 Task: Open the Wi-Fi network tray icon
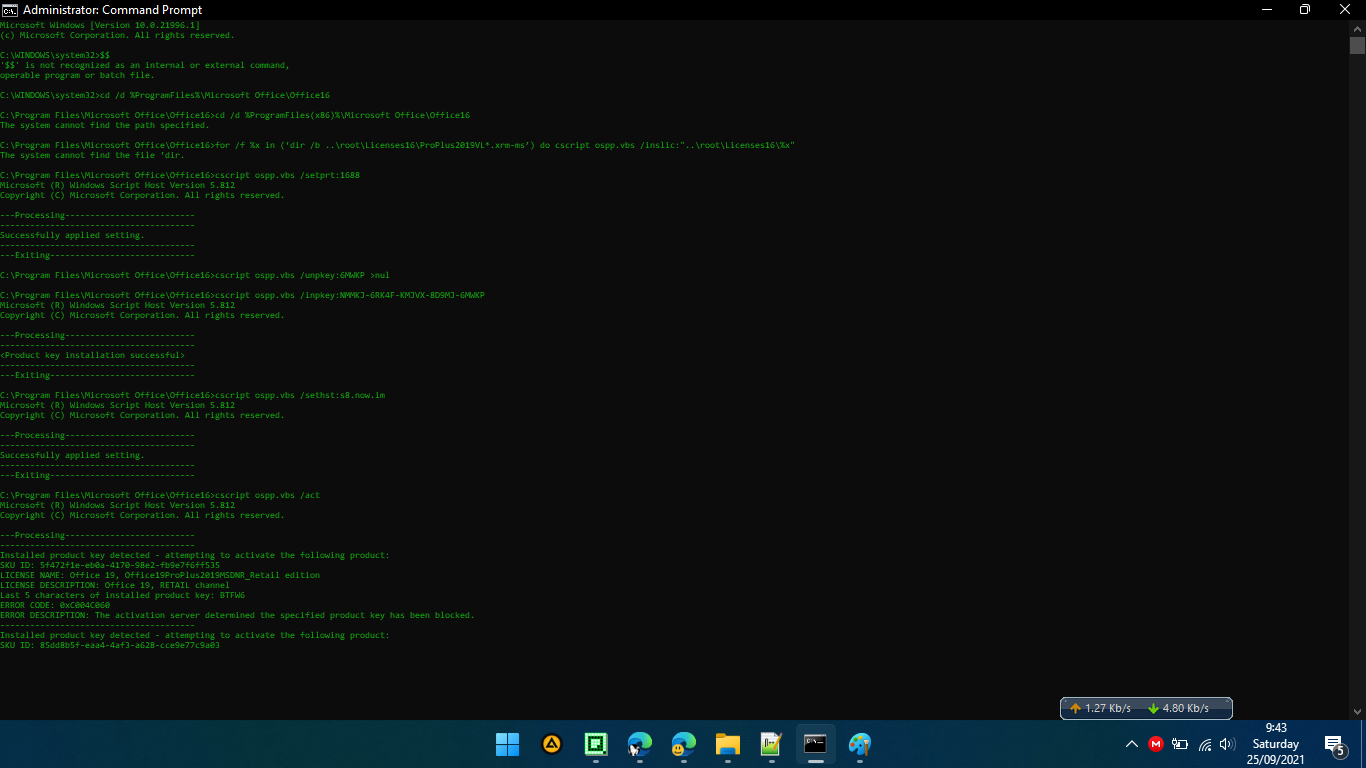pos(1205,744)
